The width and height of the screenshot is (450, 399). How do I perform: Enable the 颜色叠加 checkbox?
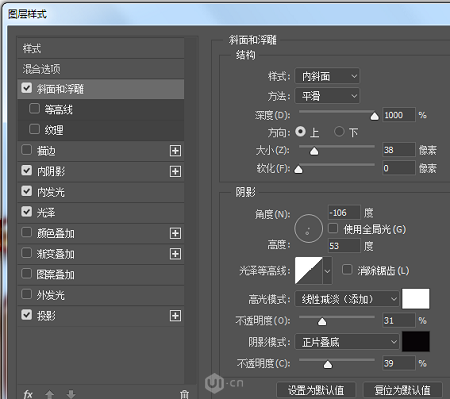pos(27,232)
